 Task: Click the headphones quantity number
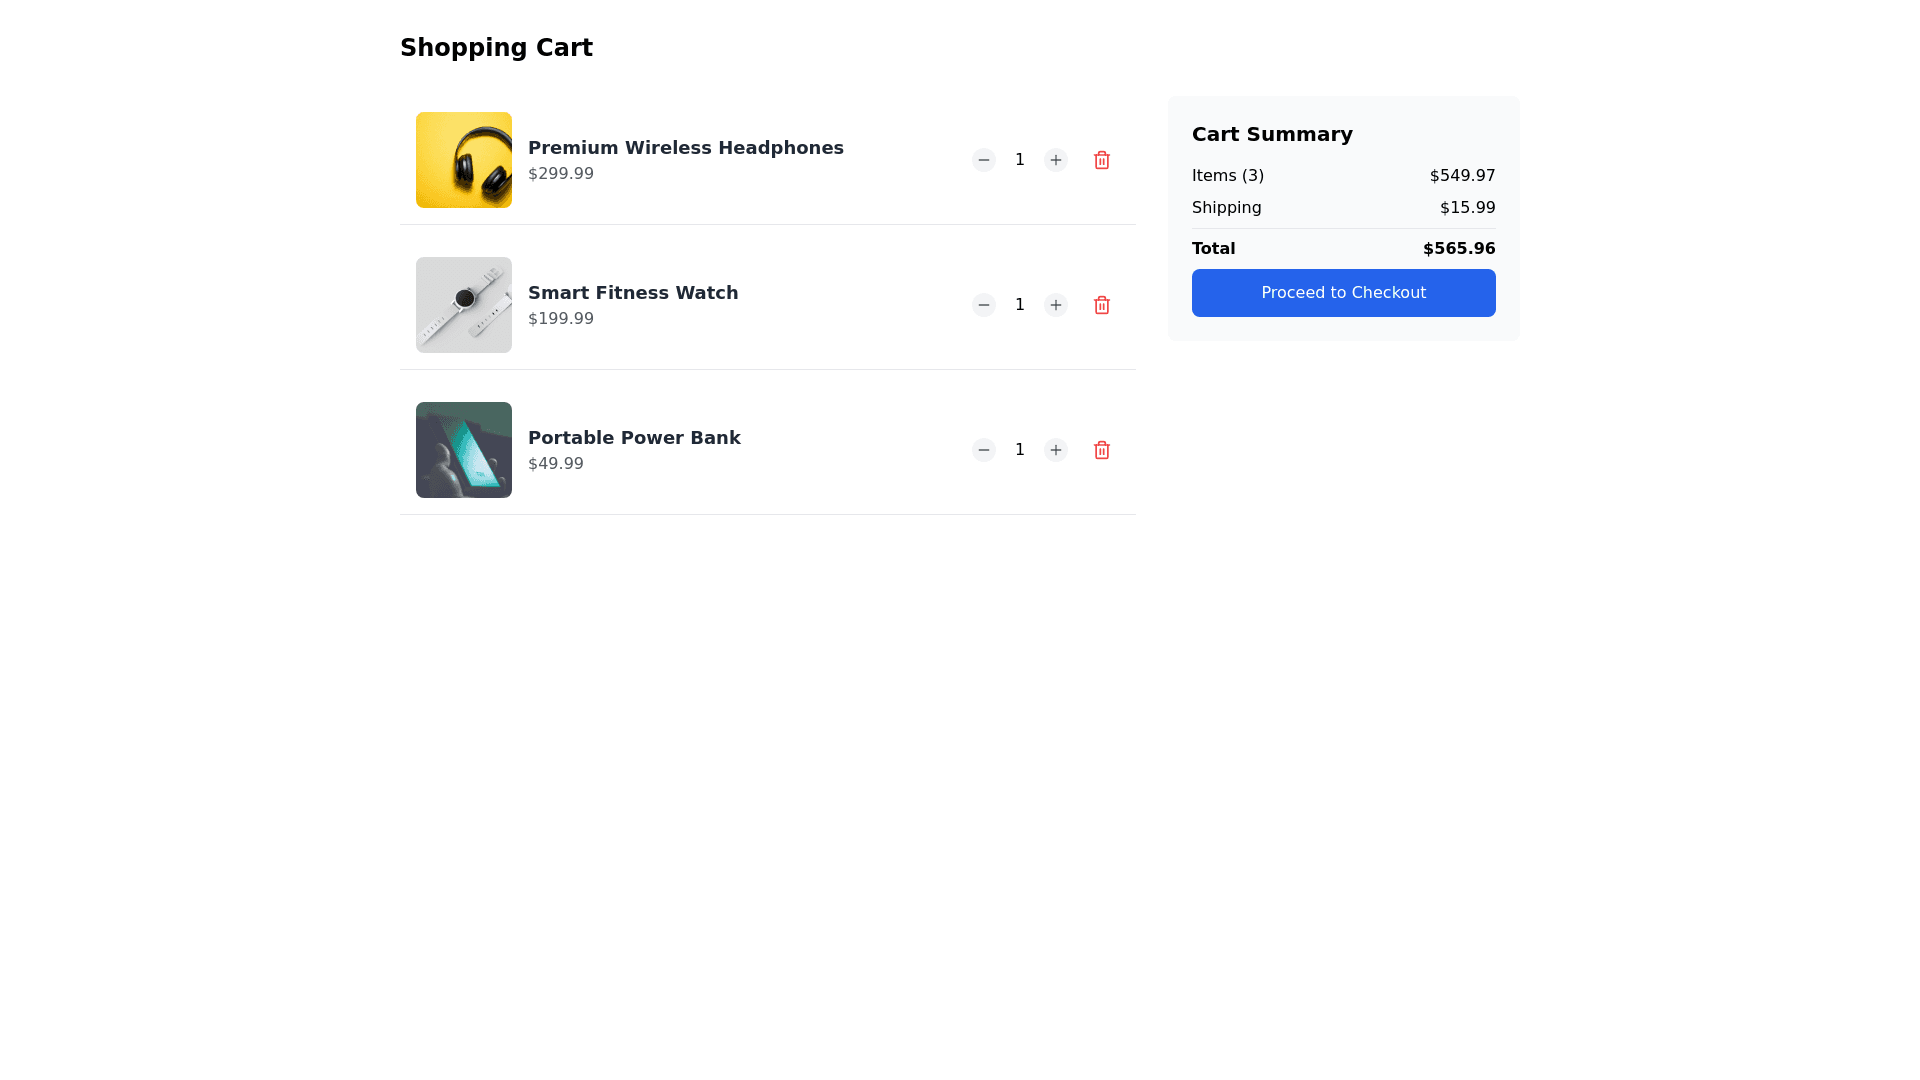point(1020,160)
